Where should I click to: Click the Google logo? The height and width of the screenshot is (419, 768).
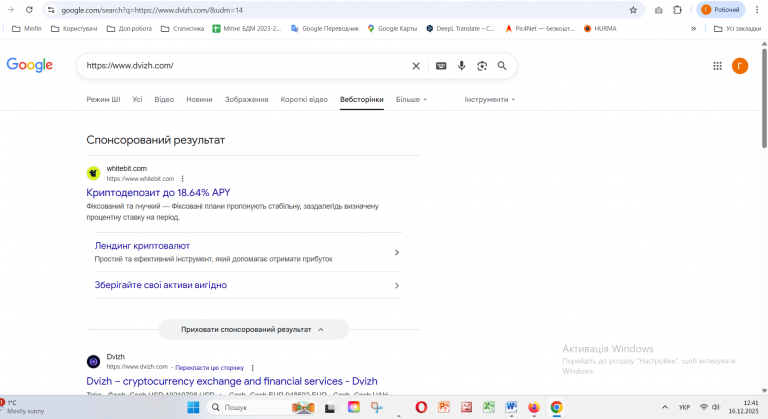coord(30,65)
